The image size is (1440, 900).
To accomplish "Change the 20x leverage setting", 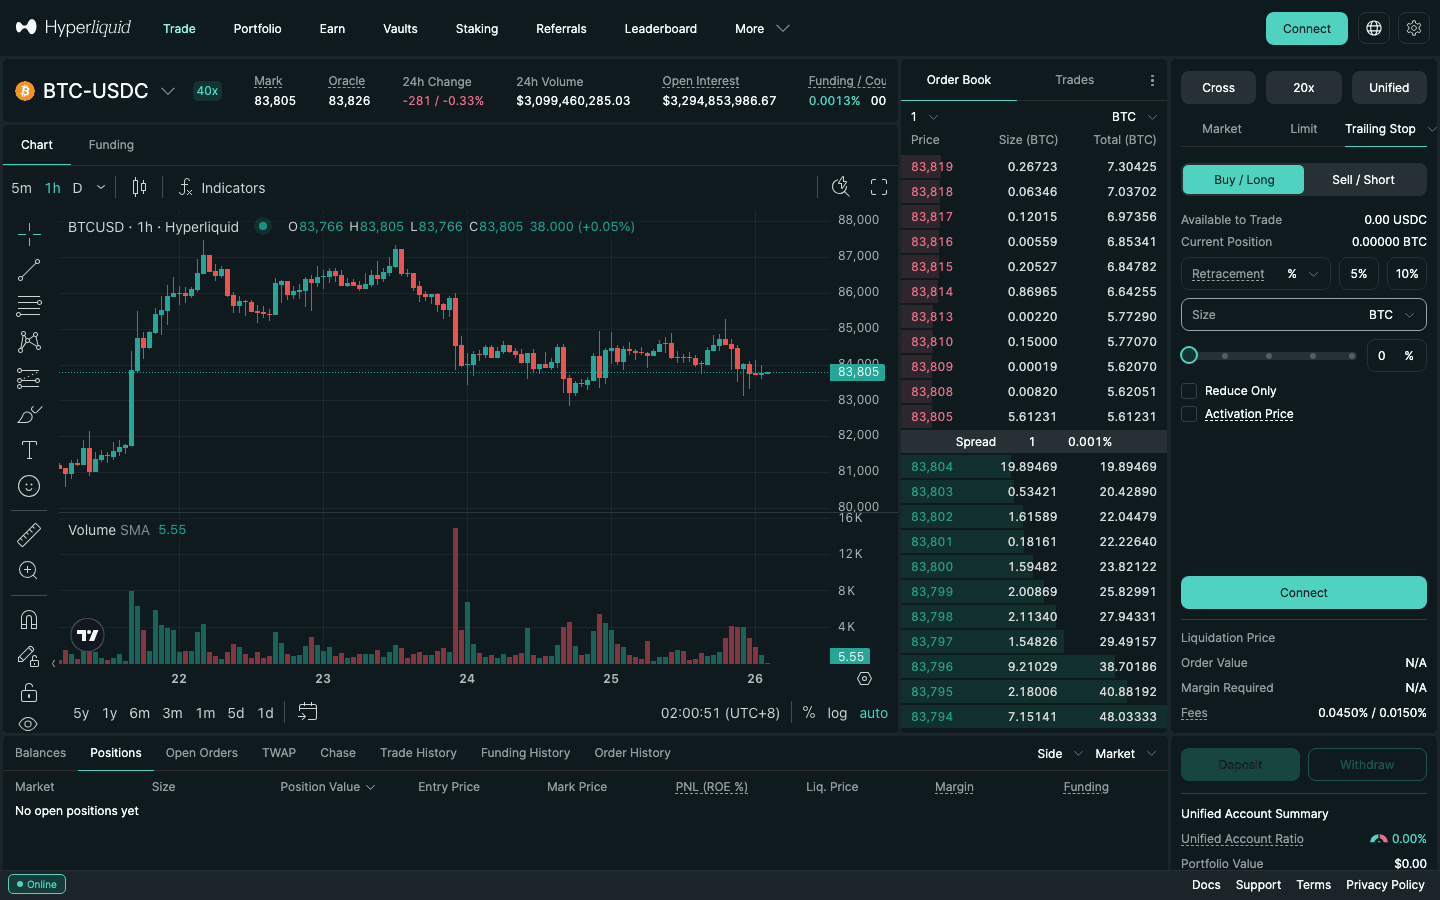I will [x=1304, y=88].
